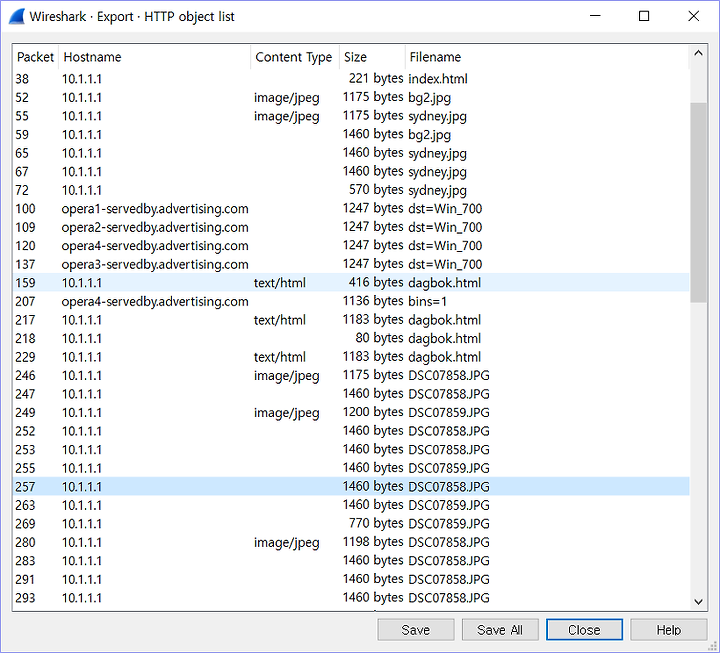Click image/jpeg content type of packet 52
720x653 pixels.
(287, 98)
